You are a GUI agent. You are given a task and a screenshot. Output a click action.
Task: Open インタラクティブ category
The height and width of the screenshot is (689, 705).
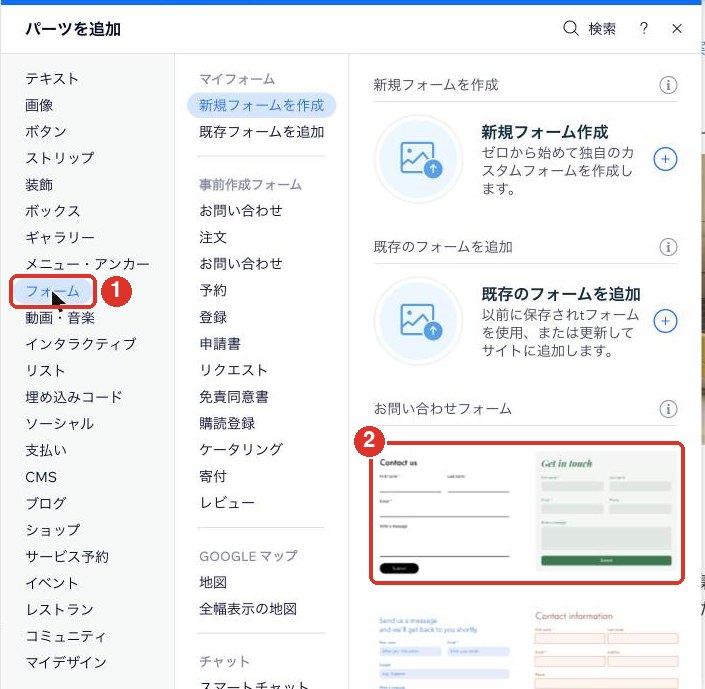pyautogui.click(x=80, y=344)
